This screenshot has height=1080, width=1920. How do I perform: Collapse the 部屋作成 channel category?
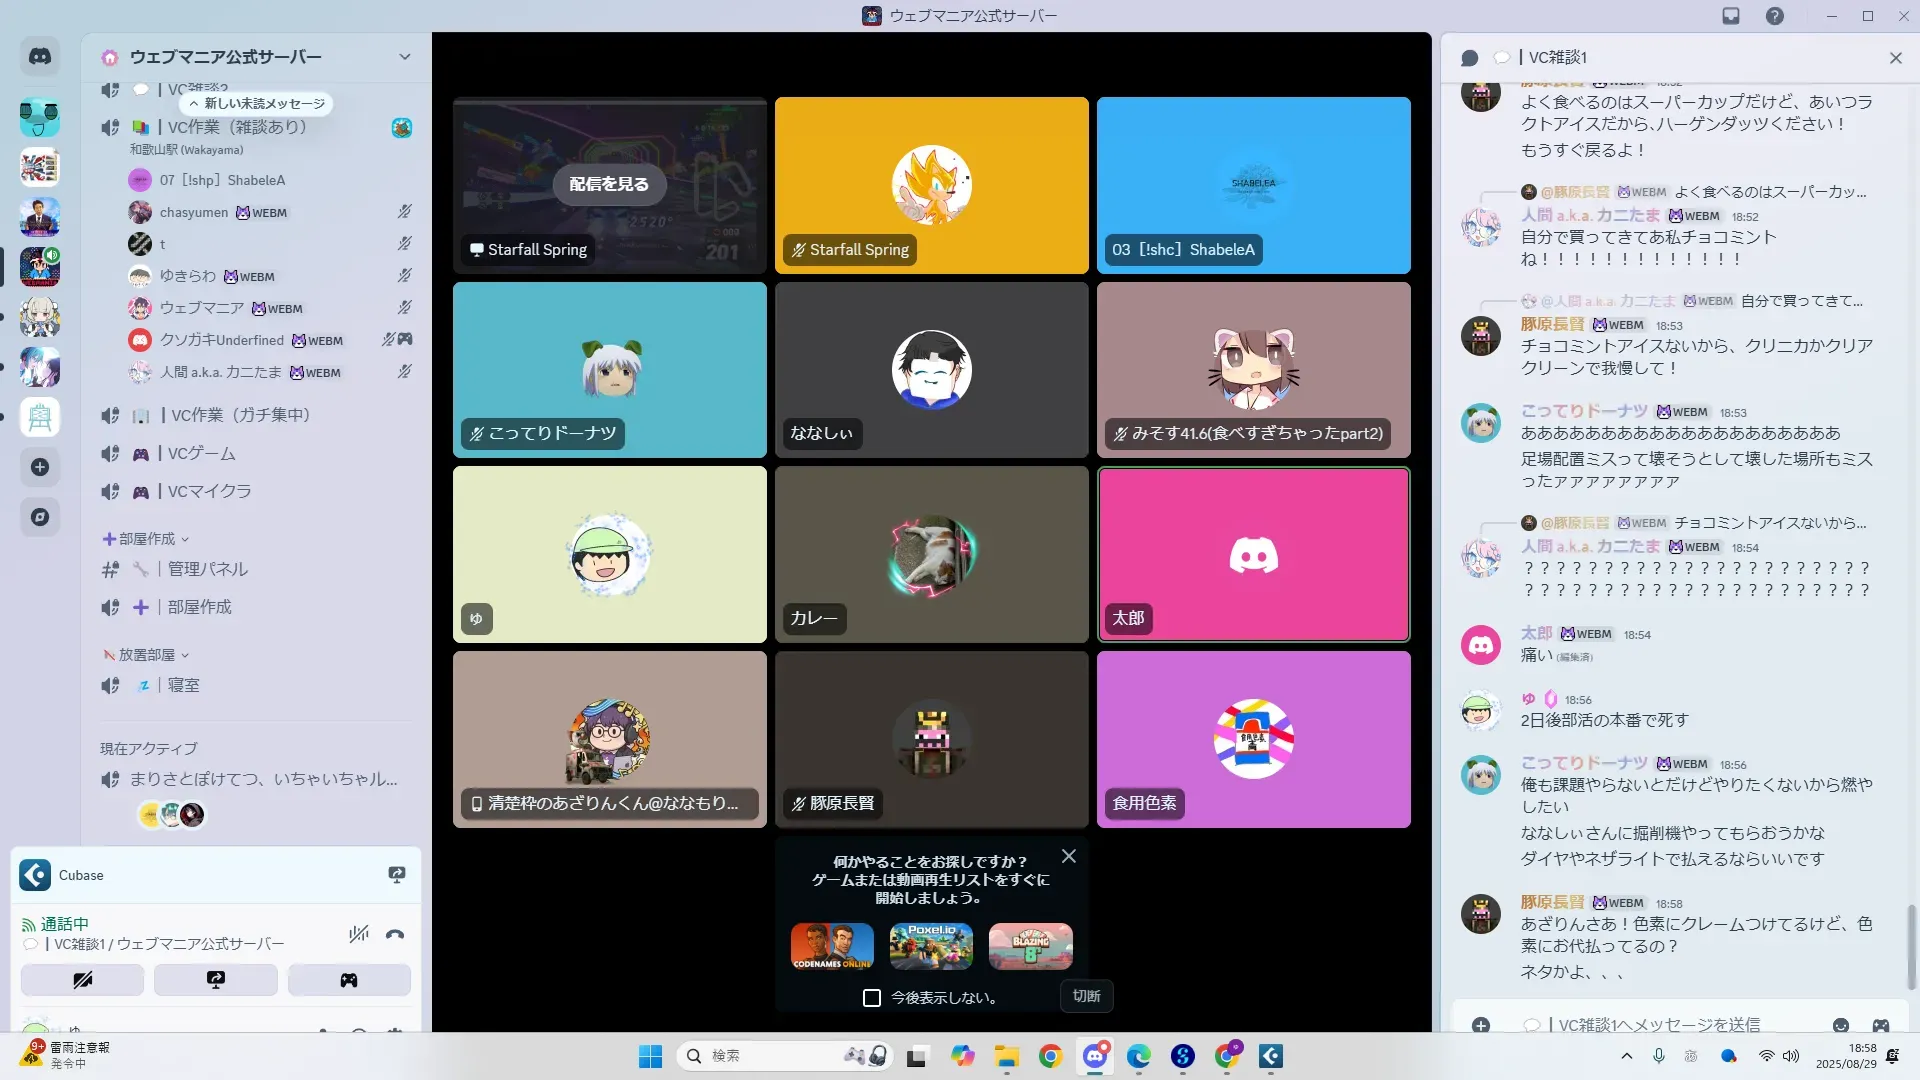pos(146,539)
